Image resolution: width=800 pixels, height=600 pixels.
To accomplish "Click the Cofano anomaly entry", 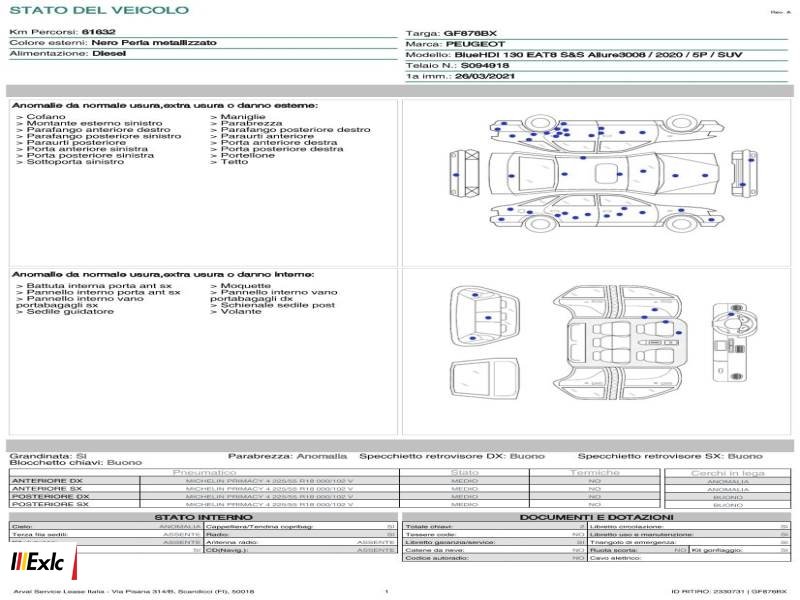I will tap(41, 117).
